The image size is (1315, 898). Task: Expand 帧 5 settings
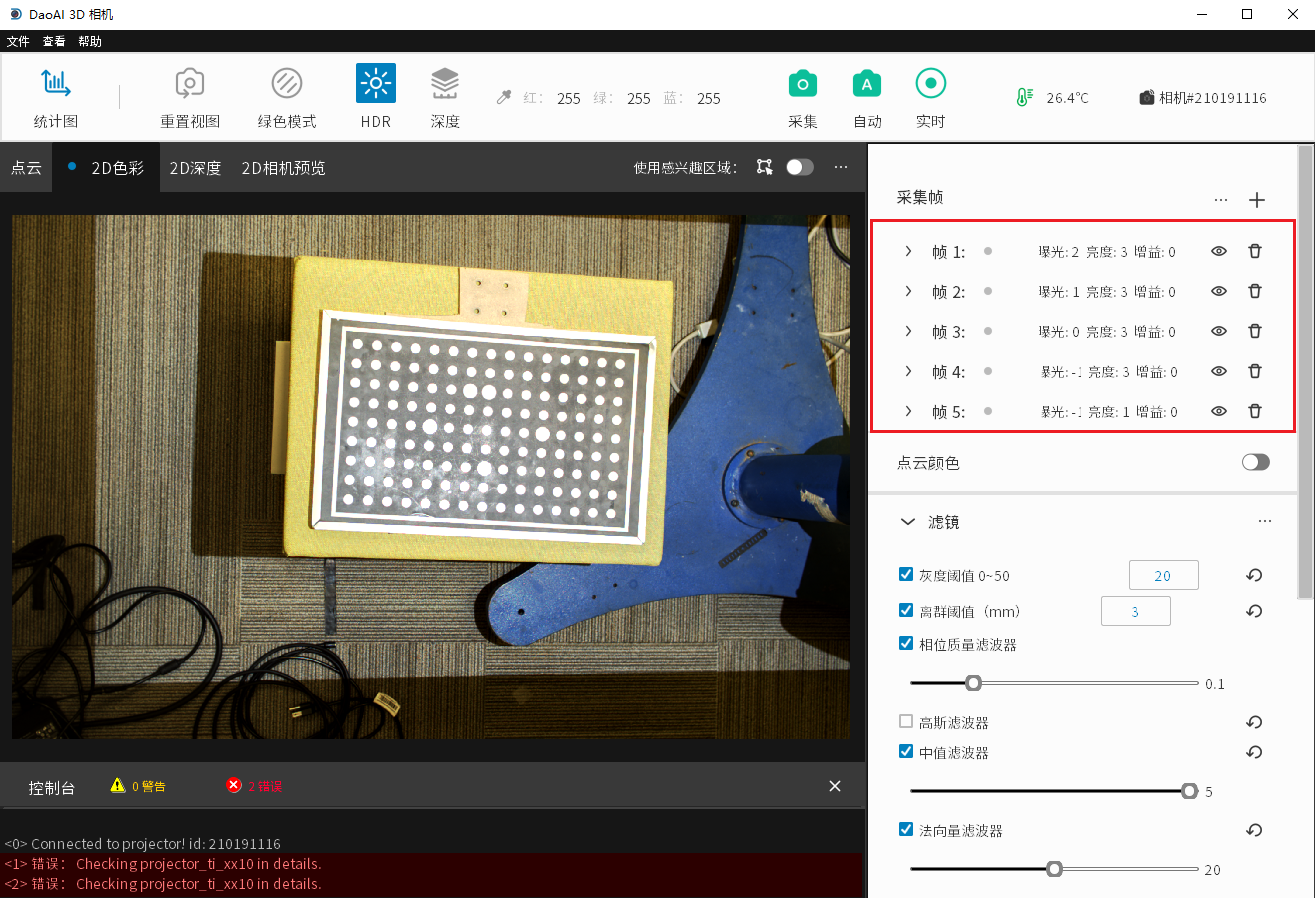pyautogui.click(x=908, y=411)
